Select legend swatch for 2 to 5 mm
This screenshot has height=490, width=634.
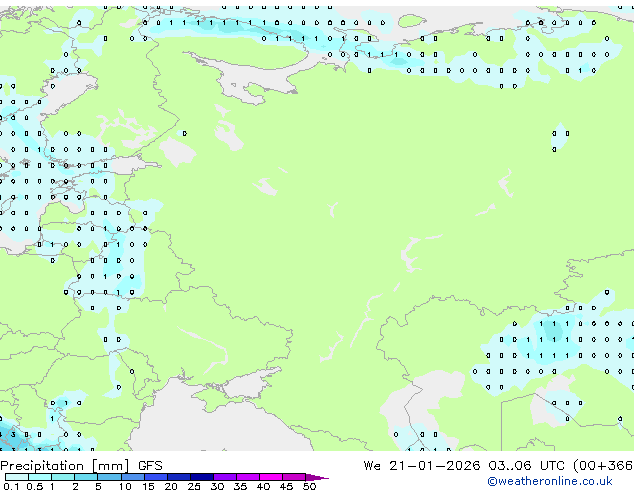tap(86, 477)
